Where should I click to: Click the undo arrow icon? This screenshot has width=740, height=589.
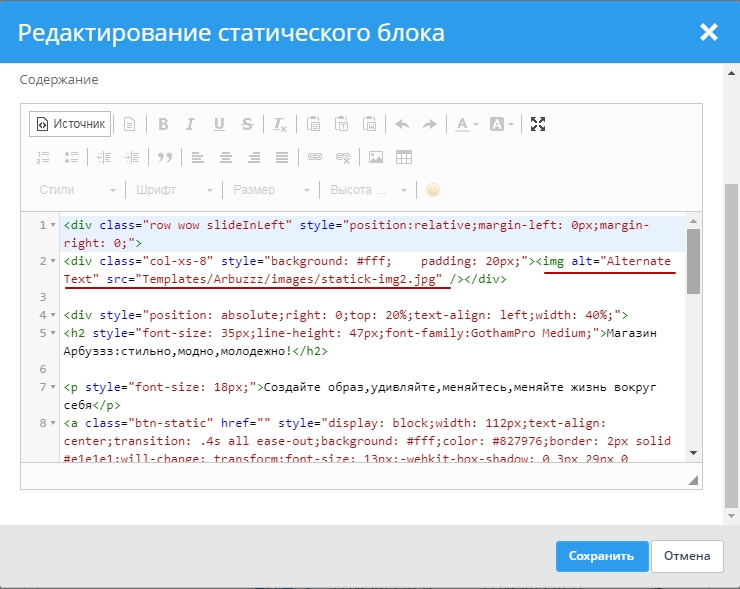(402, 124)
